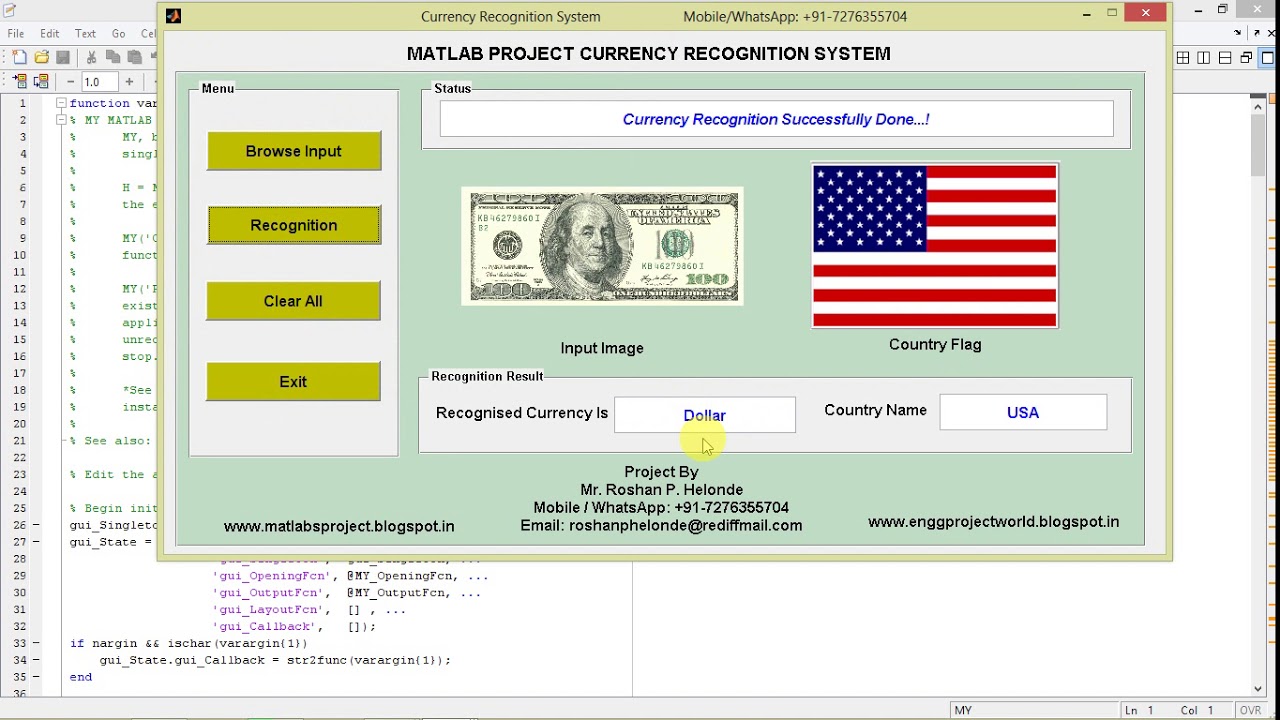
Task: Click the breakpoint dash at line 33
Action: coord(37,643)
